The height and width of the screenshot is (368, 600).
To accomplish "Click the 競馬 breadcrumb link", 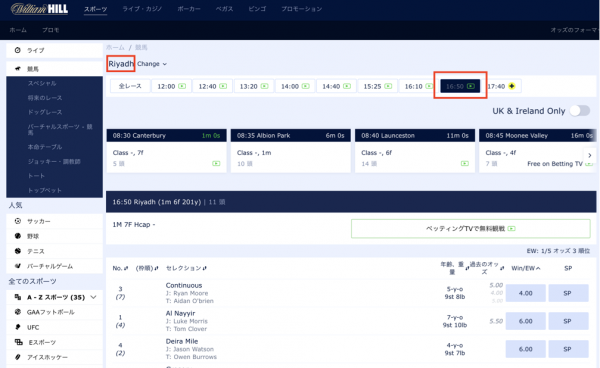I will click(x=141, y=47).
